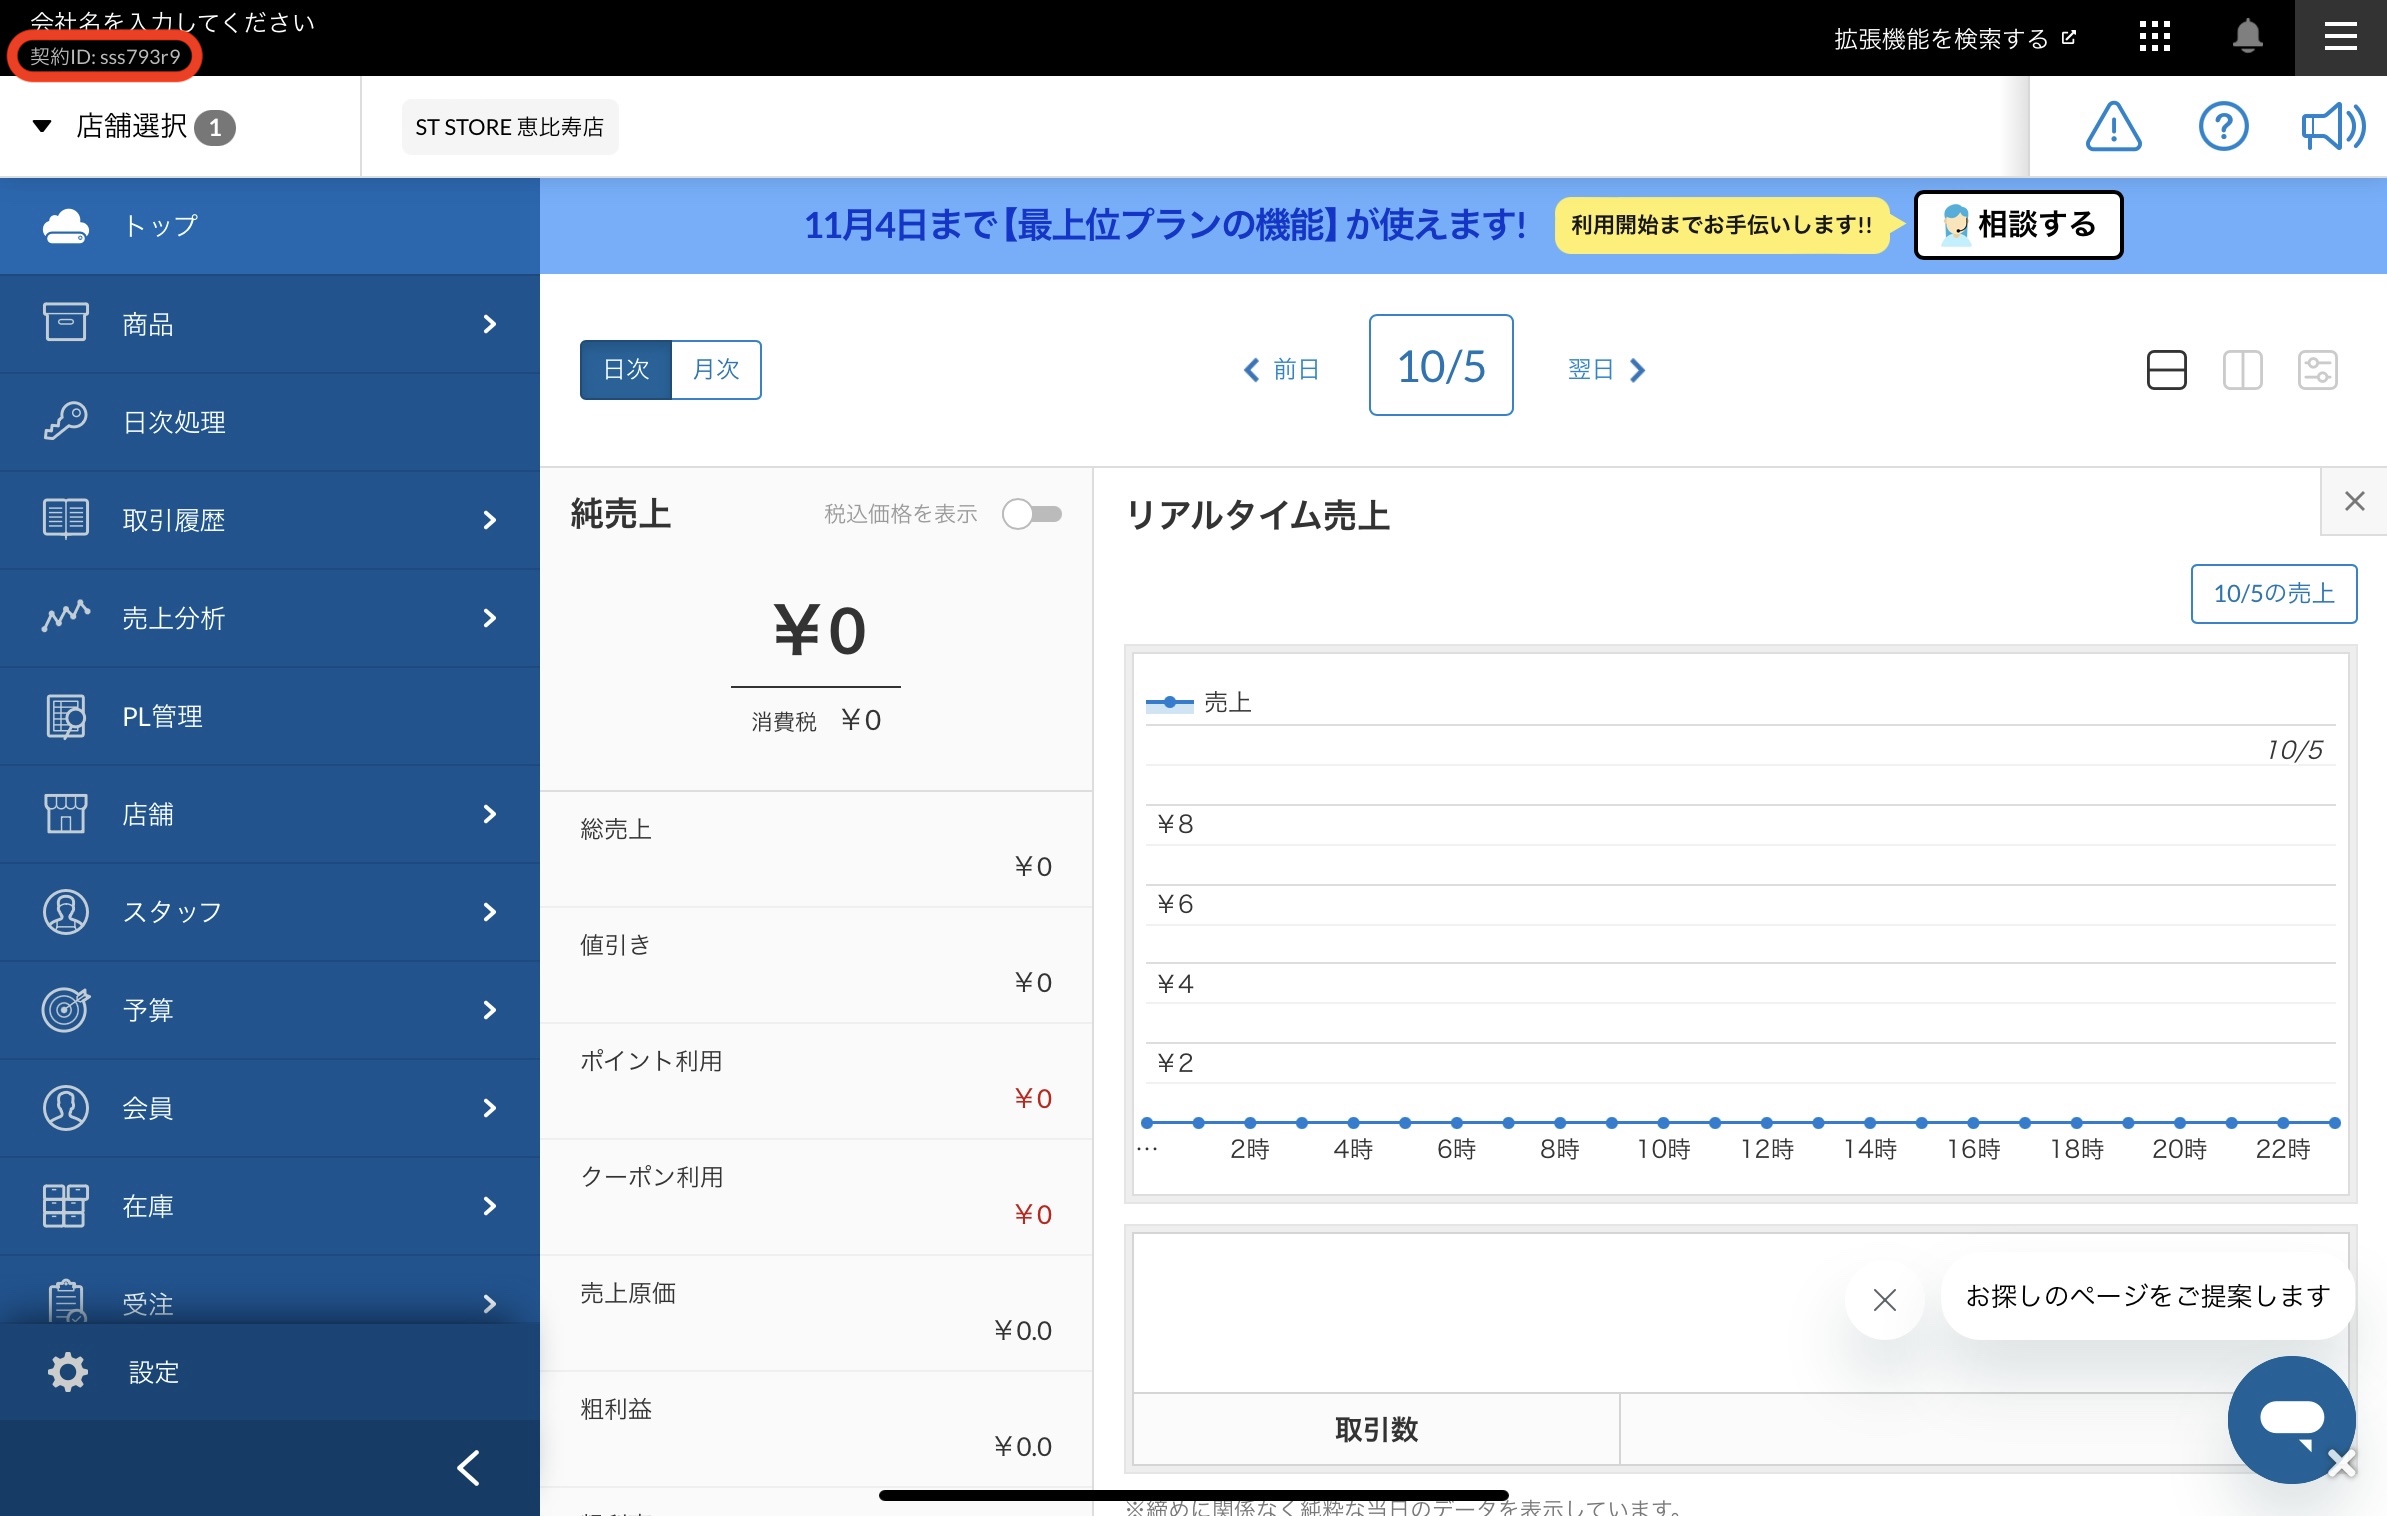
Task: Switch to two-column layout view icon
Action: 2242,370
